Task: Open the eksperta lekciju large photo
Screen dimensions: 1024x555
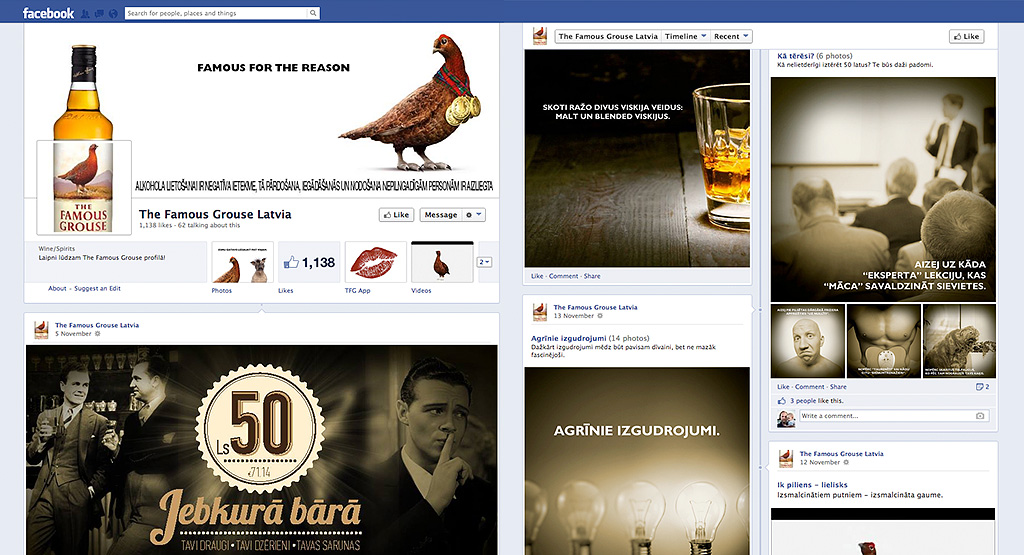Action: pos(883,189)
